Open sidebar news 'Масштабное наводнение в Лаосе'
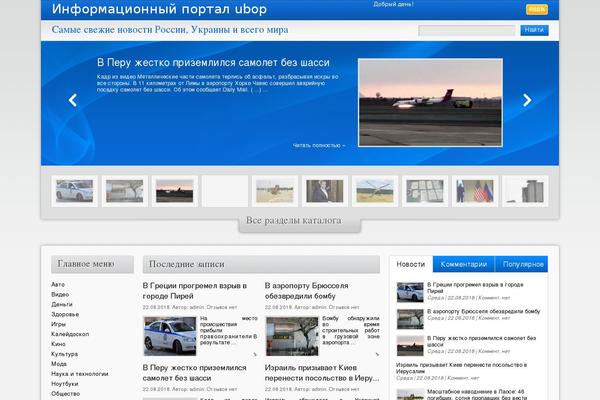 click(477, 395)
